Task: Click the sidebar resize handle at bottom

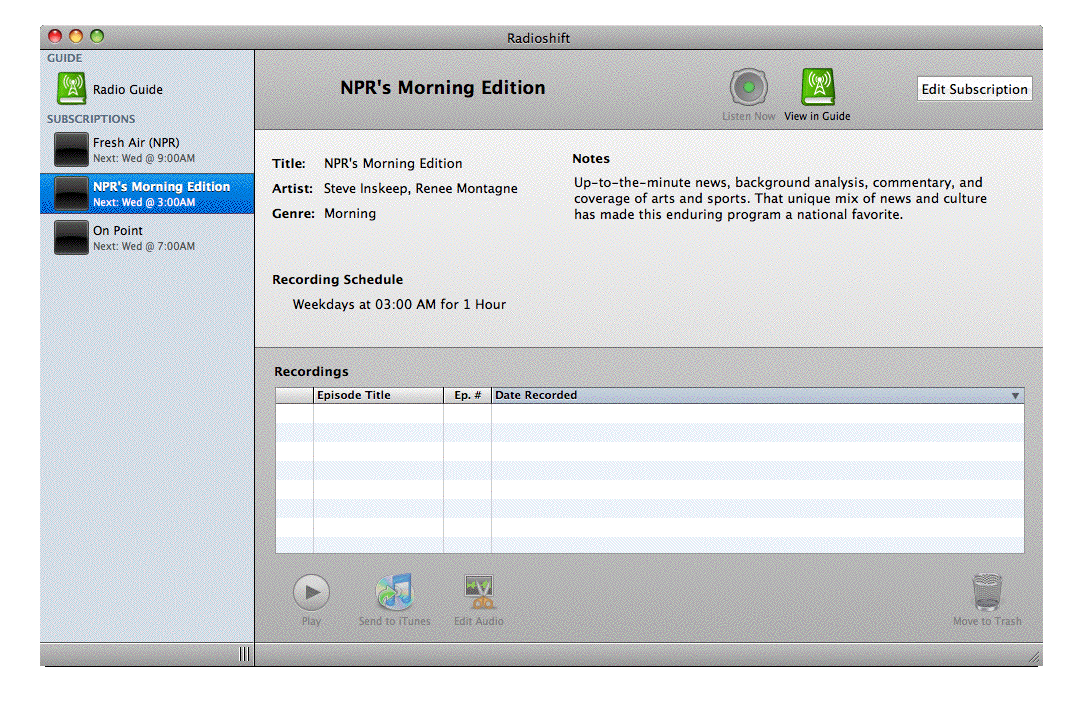Action: point(245,654)
